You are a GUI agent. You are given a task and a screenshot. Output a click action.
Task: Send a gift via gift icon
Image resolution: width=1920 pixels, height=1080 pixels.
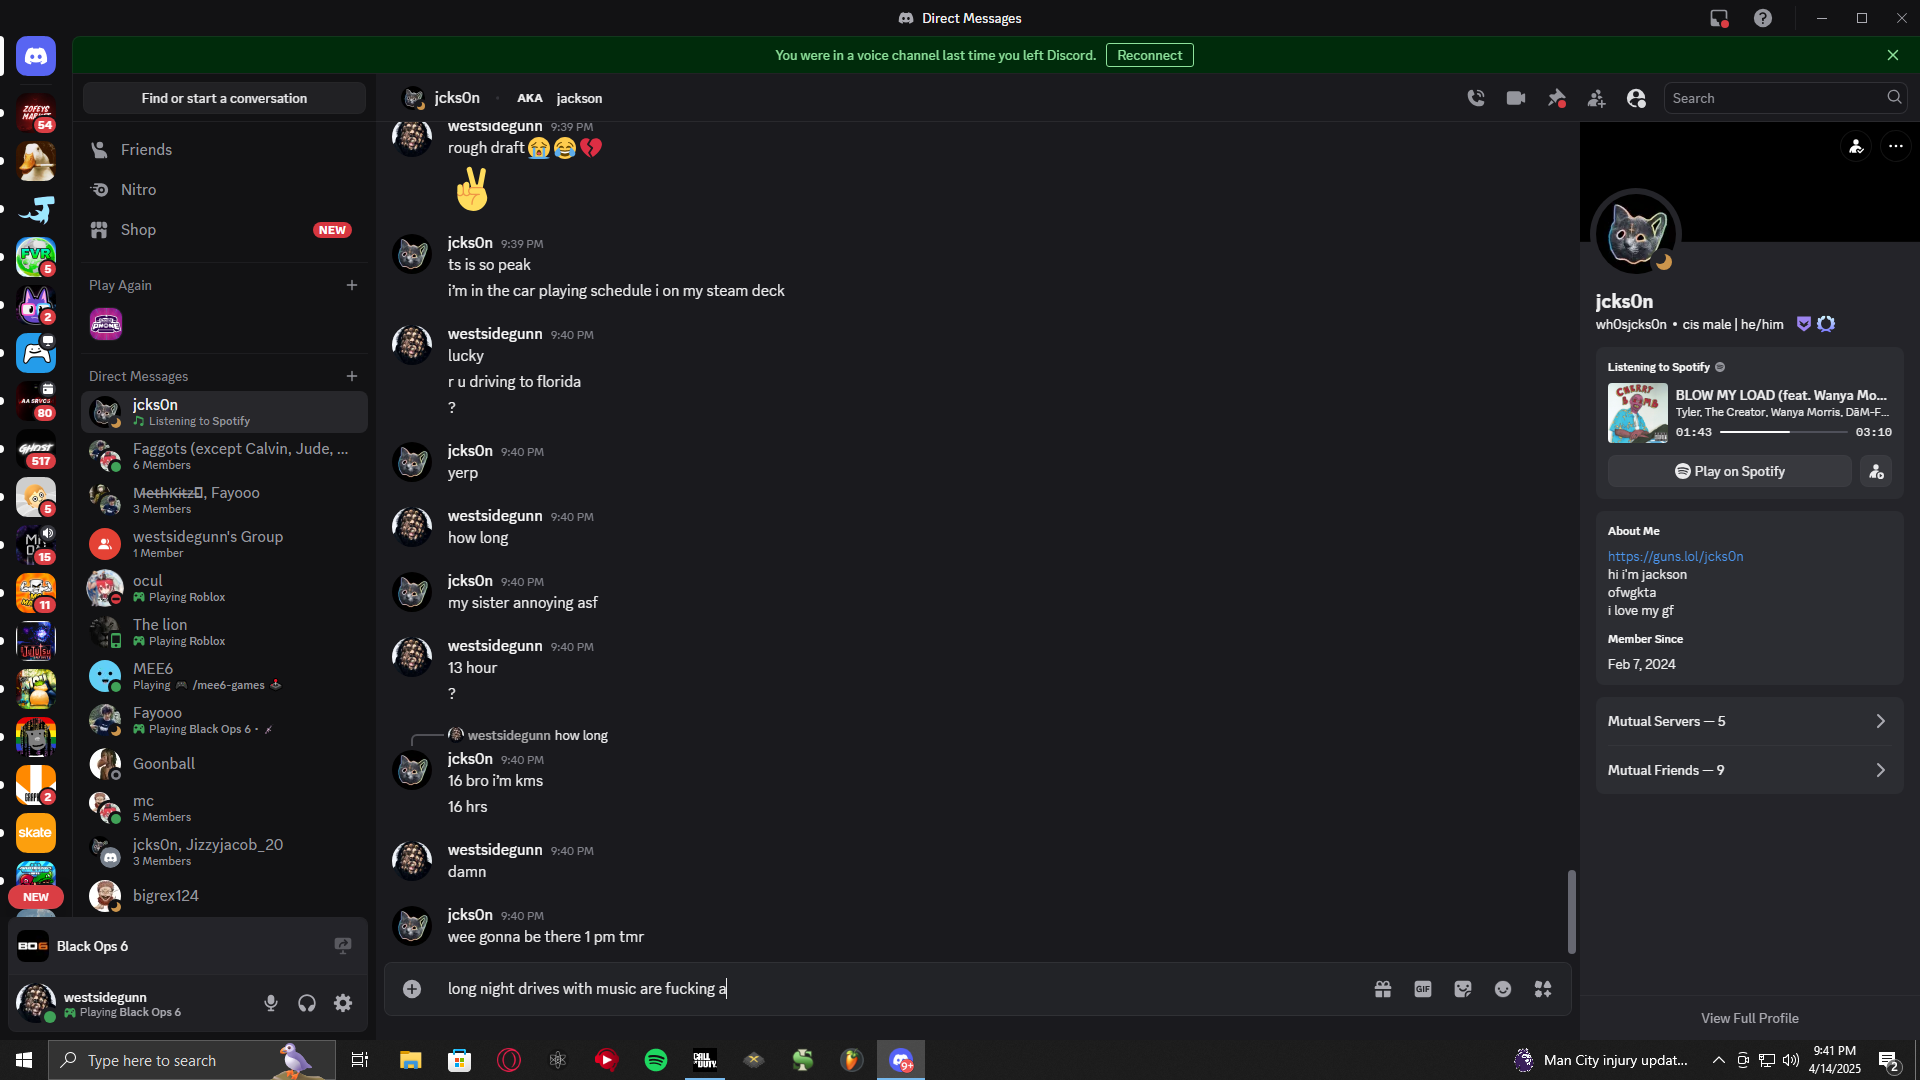[1383, 989]
